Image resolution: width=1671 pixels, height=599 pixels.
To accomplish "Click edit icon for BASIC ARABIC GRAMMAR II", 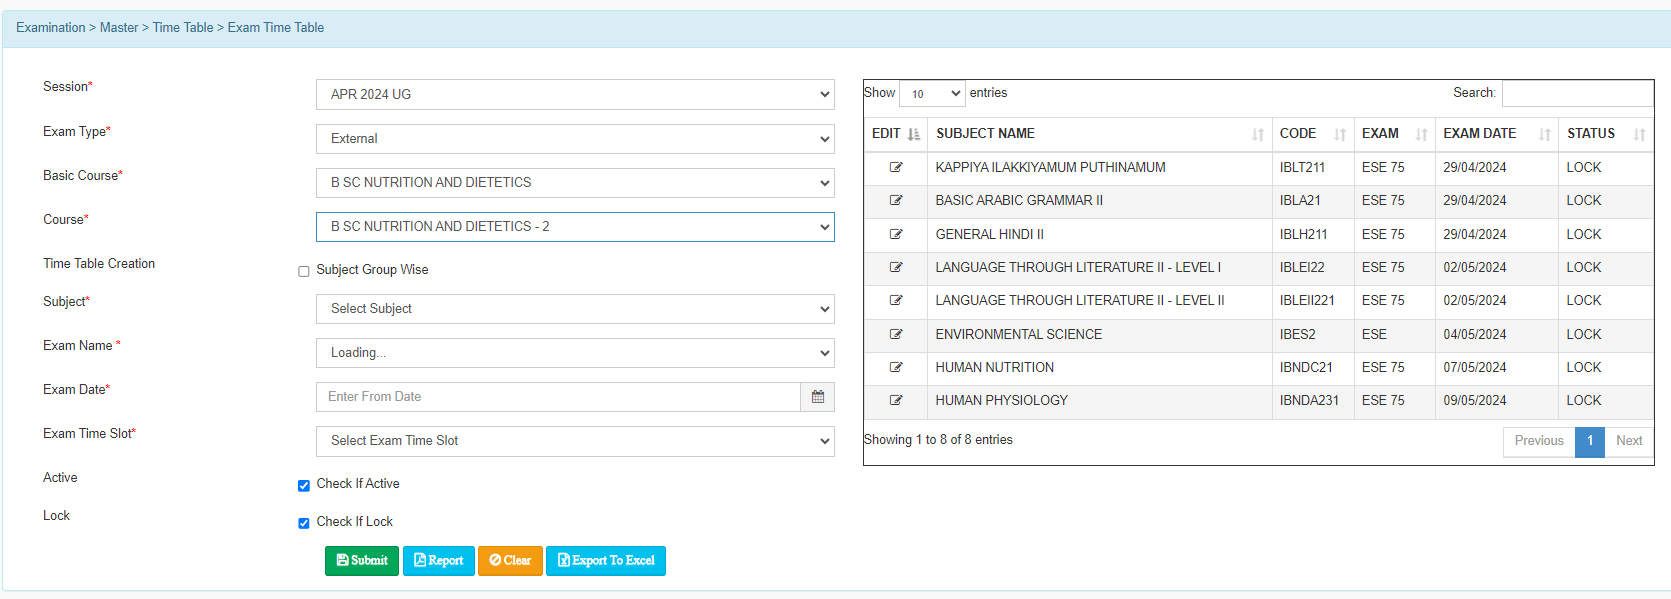I will click(896, 201).
